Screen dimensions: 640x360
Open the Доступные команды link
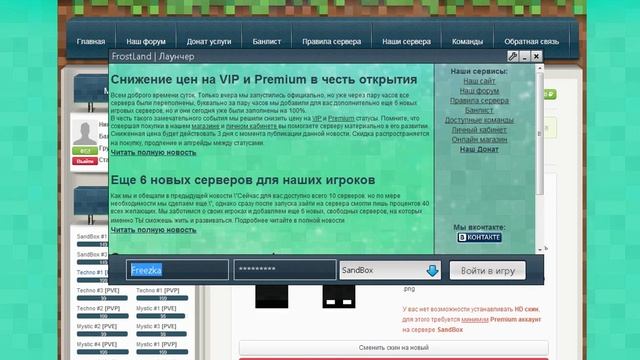point(479,120)
